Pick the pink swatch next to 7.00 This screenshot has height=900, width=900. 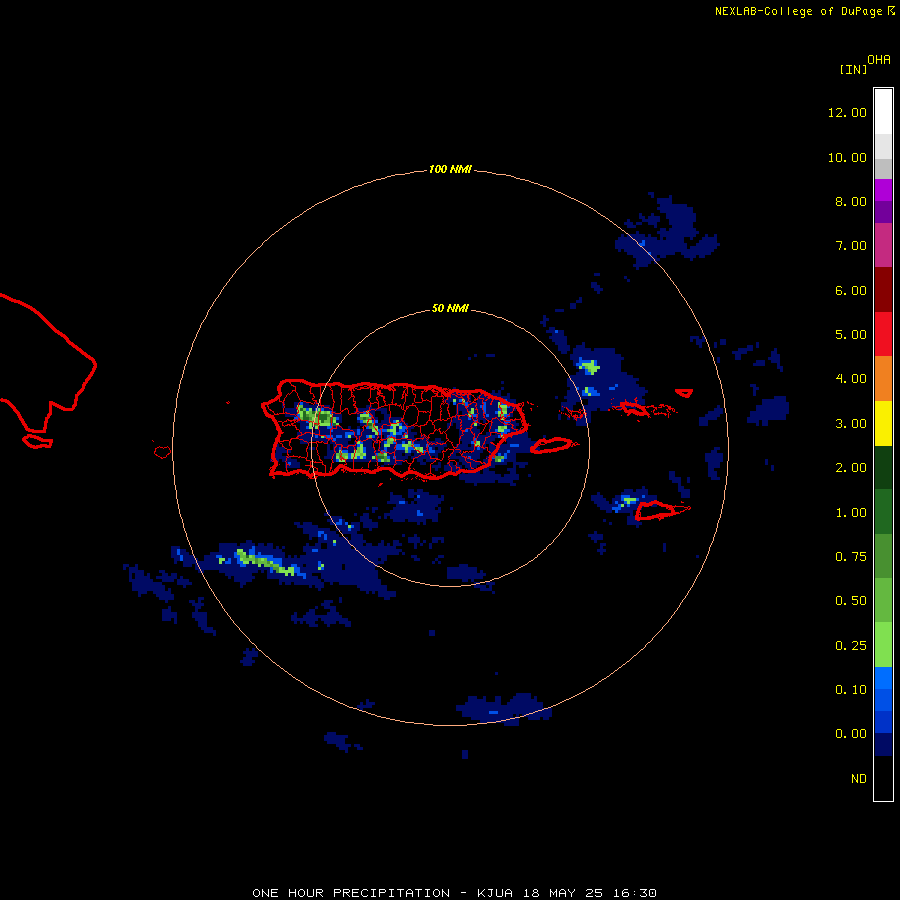point(883,245)
